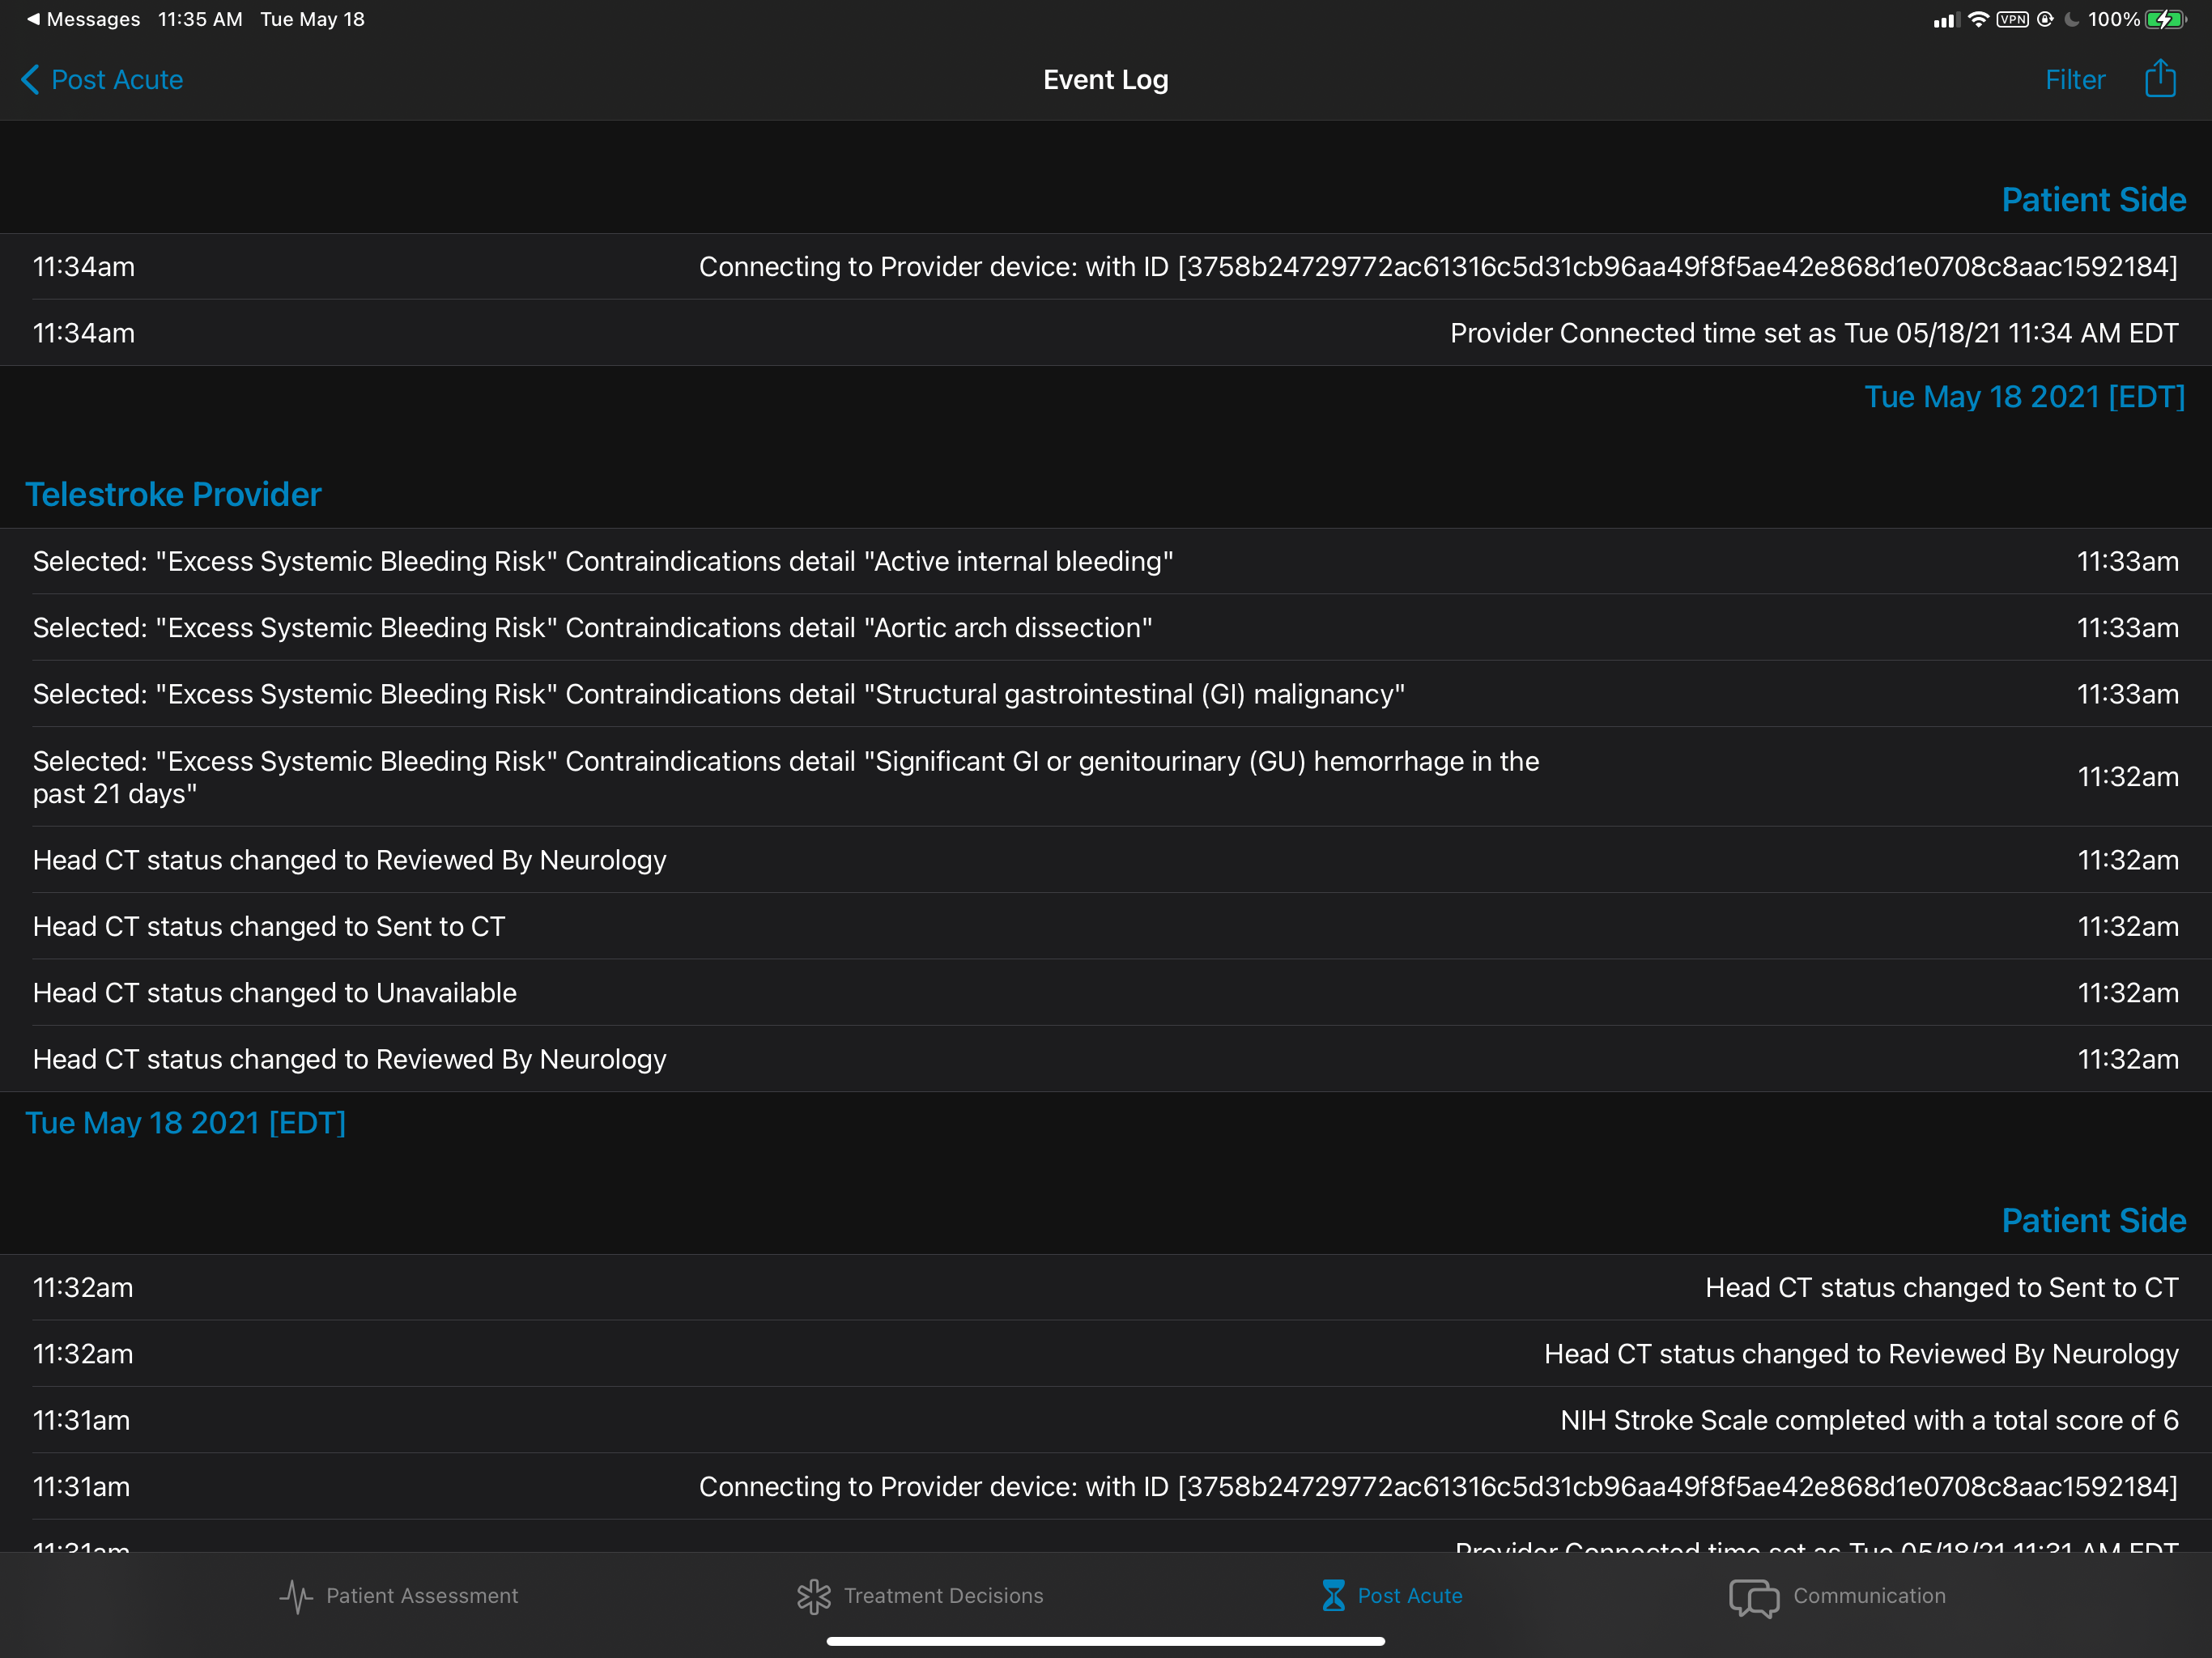
Task: Go back to Post Acute
Action: pos(116,80)
